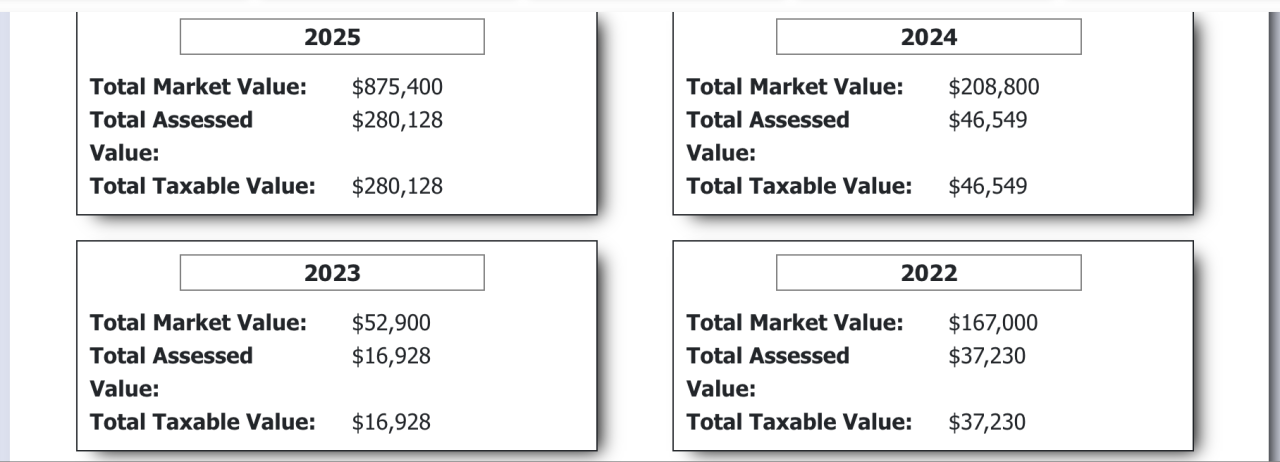
Task: Click the 2022 Total Assessed Value amount
Action: [987, 356]
